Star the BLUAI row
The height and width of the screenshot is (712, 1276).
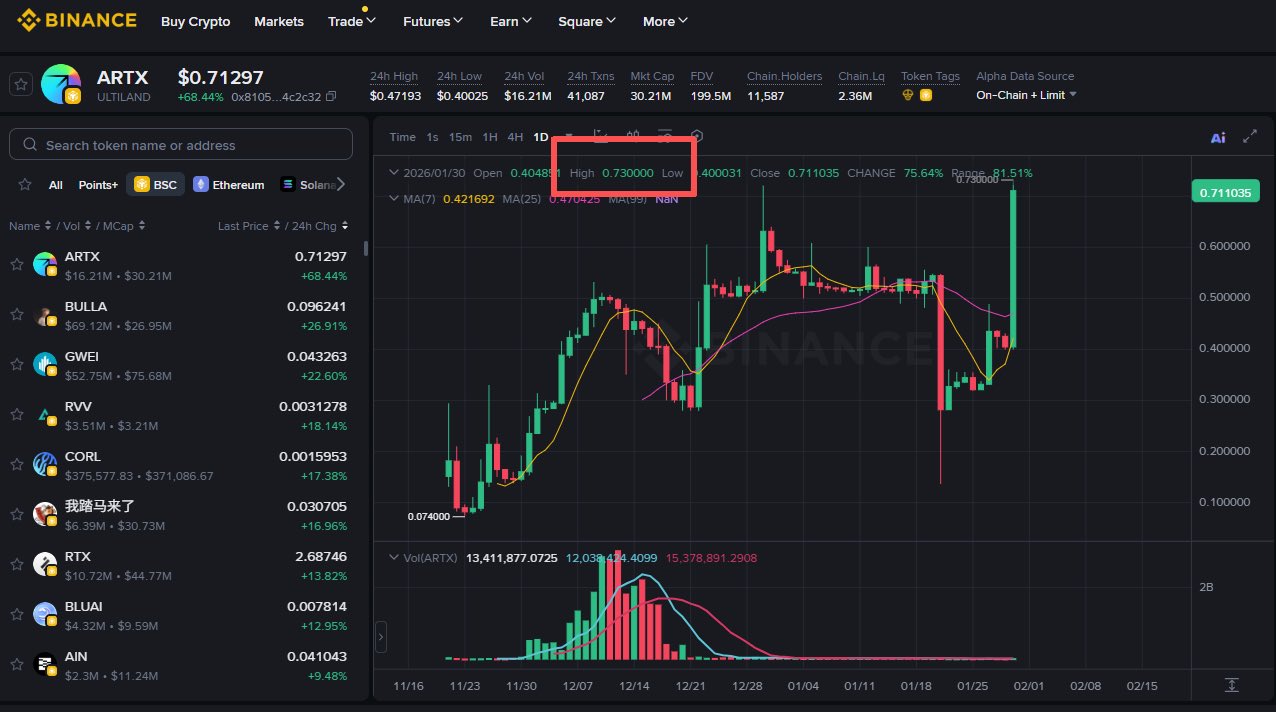17,614
